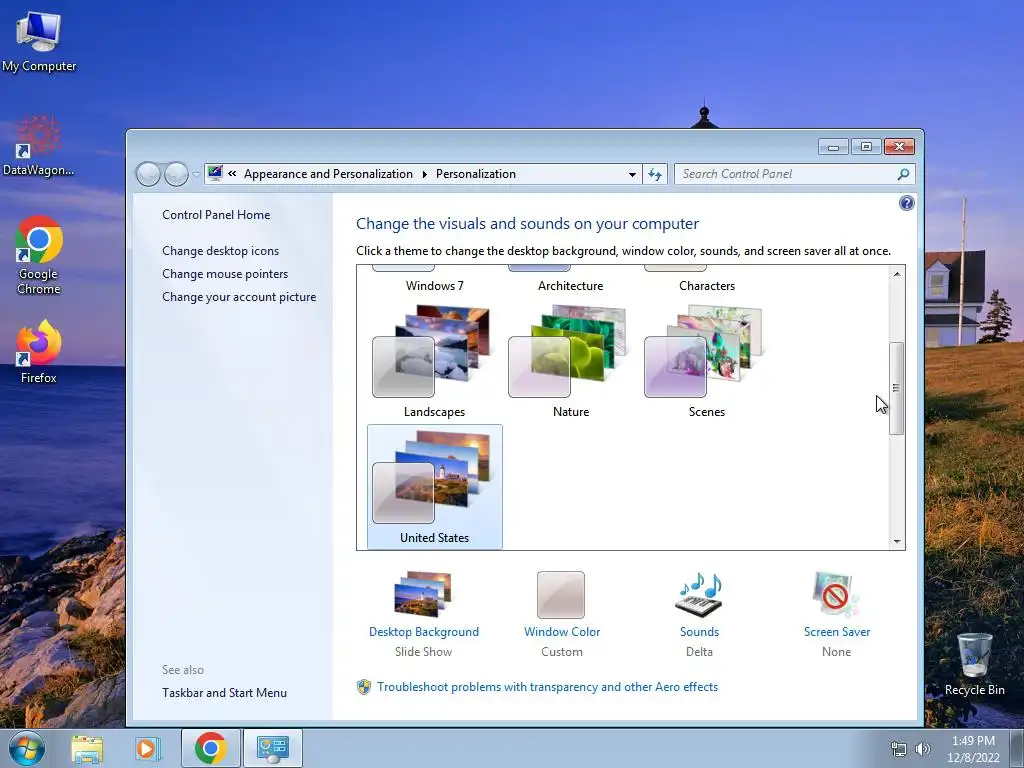Expand the double-chevron breadcrumb overflow
Viewport: 1024px width, 768px height.
point(232,174)
